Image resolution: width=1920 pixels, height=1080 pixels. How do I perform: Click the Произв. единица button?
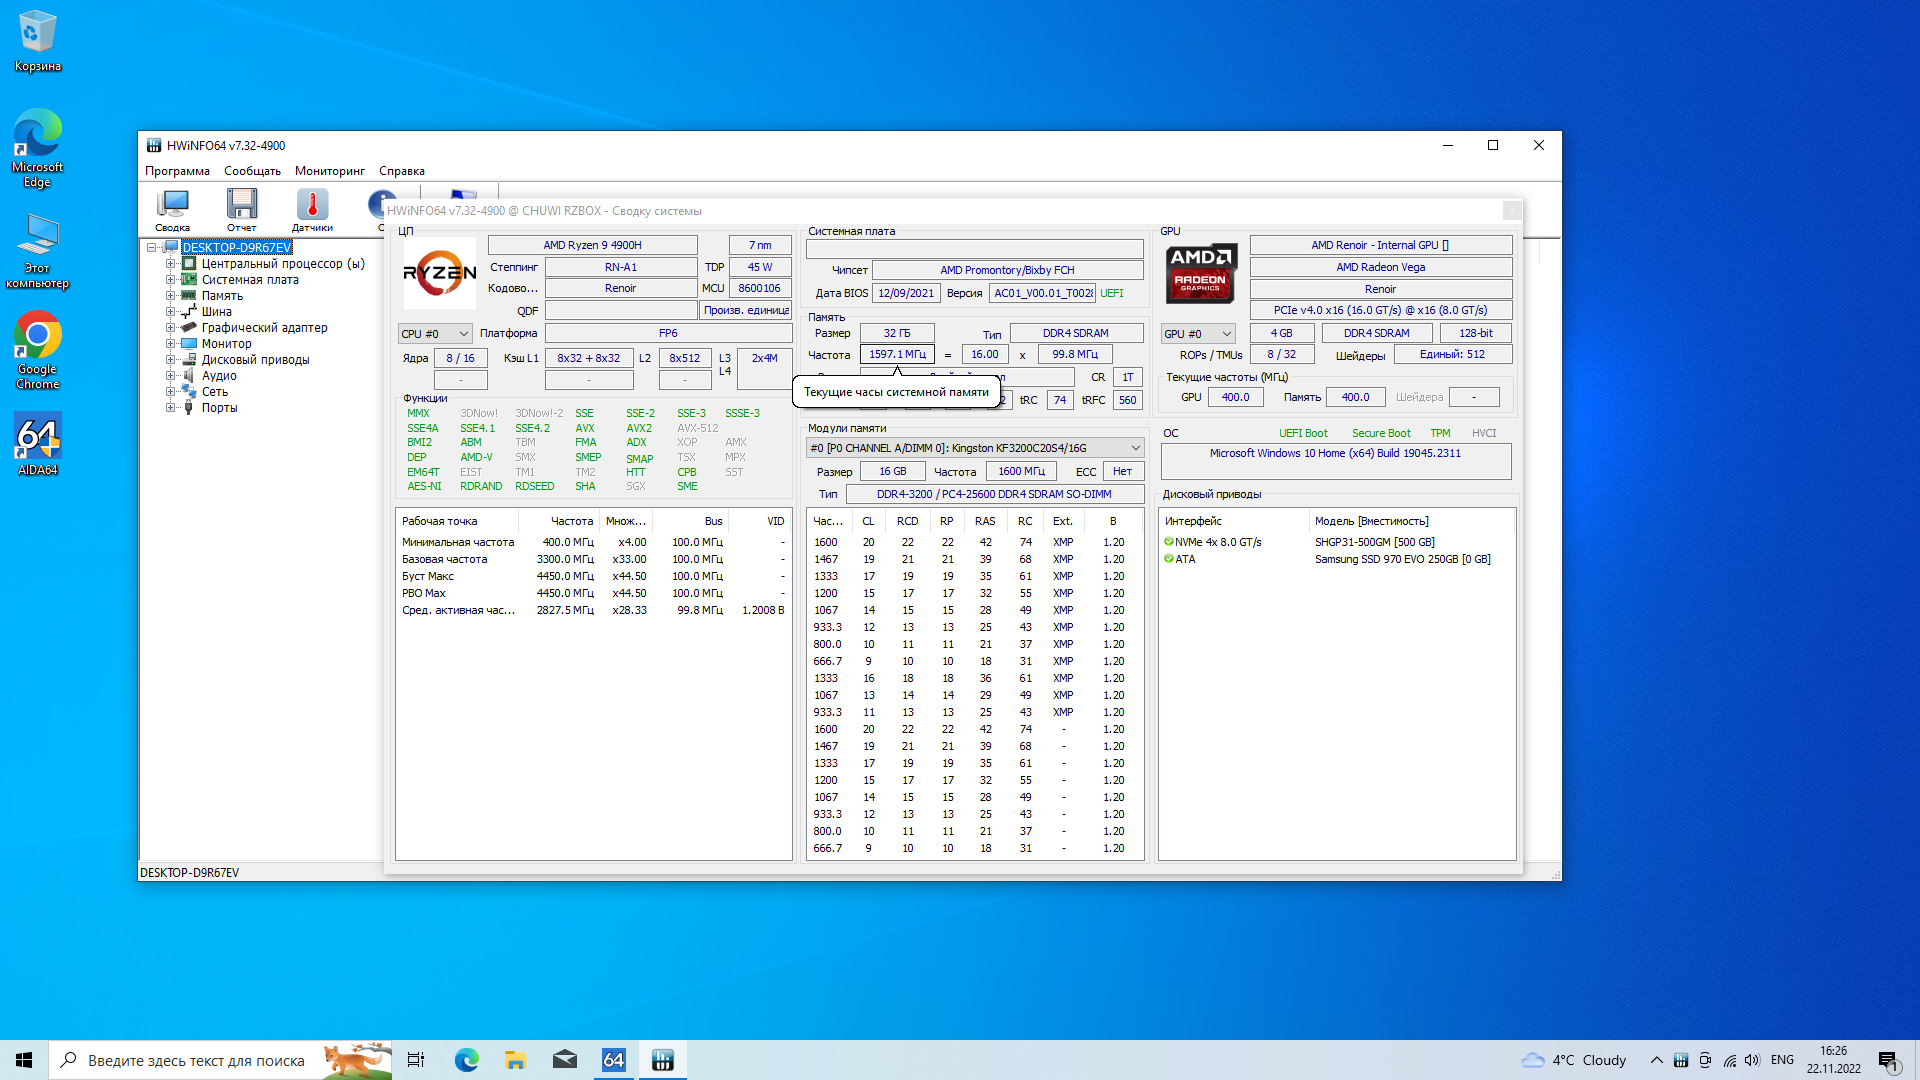coord(745,310)
